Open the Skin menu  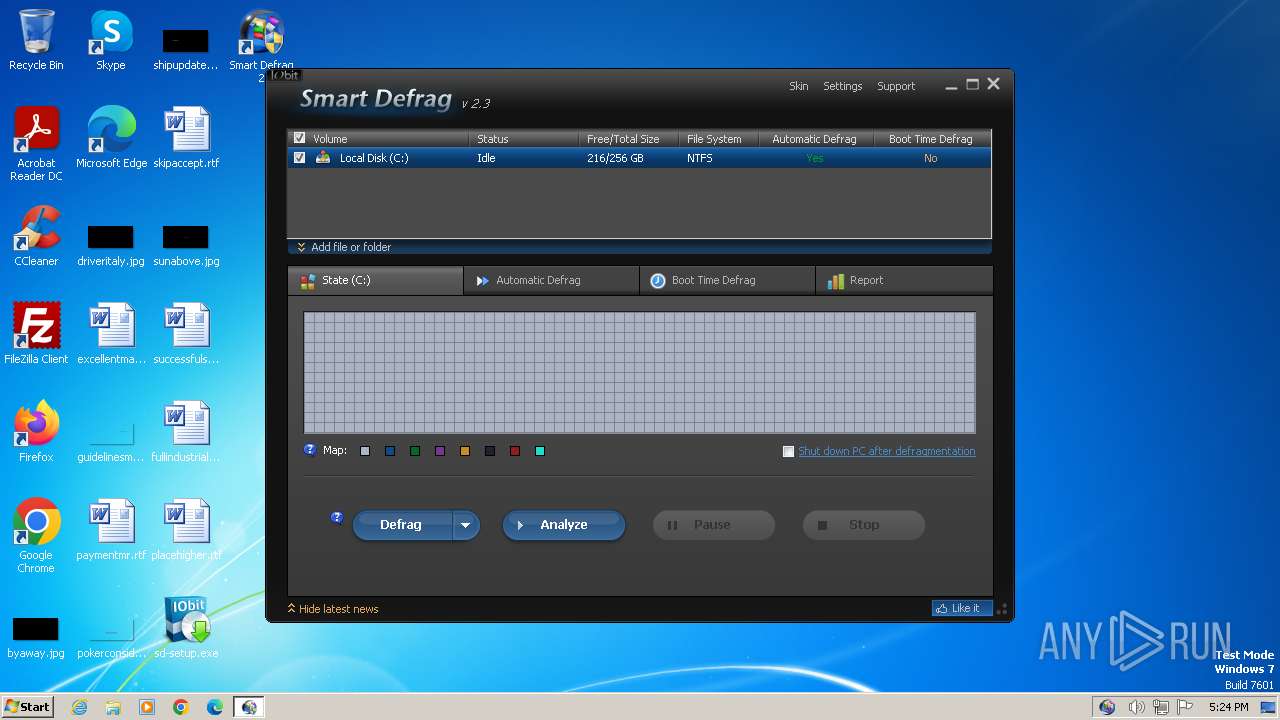pyautogui.click(x=799, y=86)
